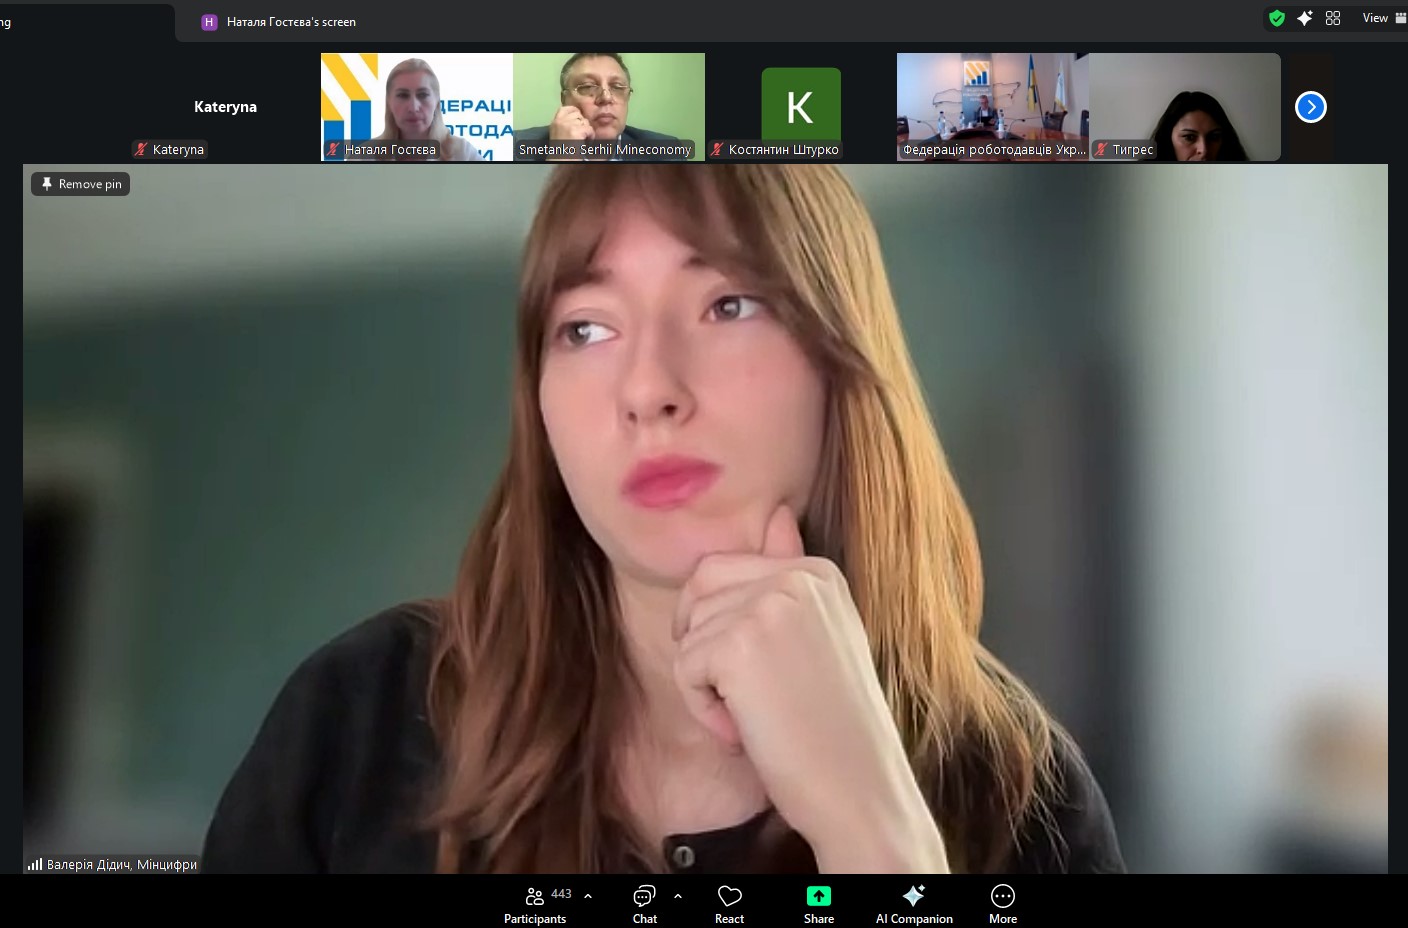Click the green Share button
The width and height of the screenshot is (1408, 928).
[x=819, y=904]
